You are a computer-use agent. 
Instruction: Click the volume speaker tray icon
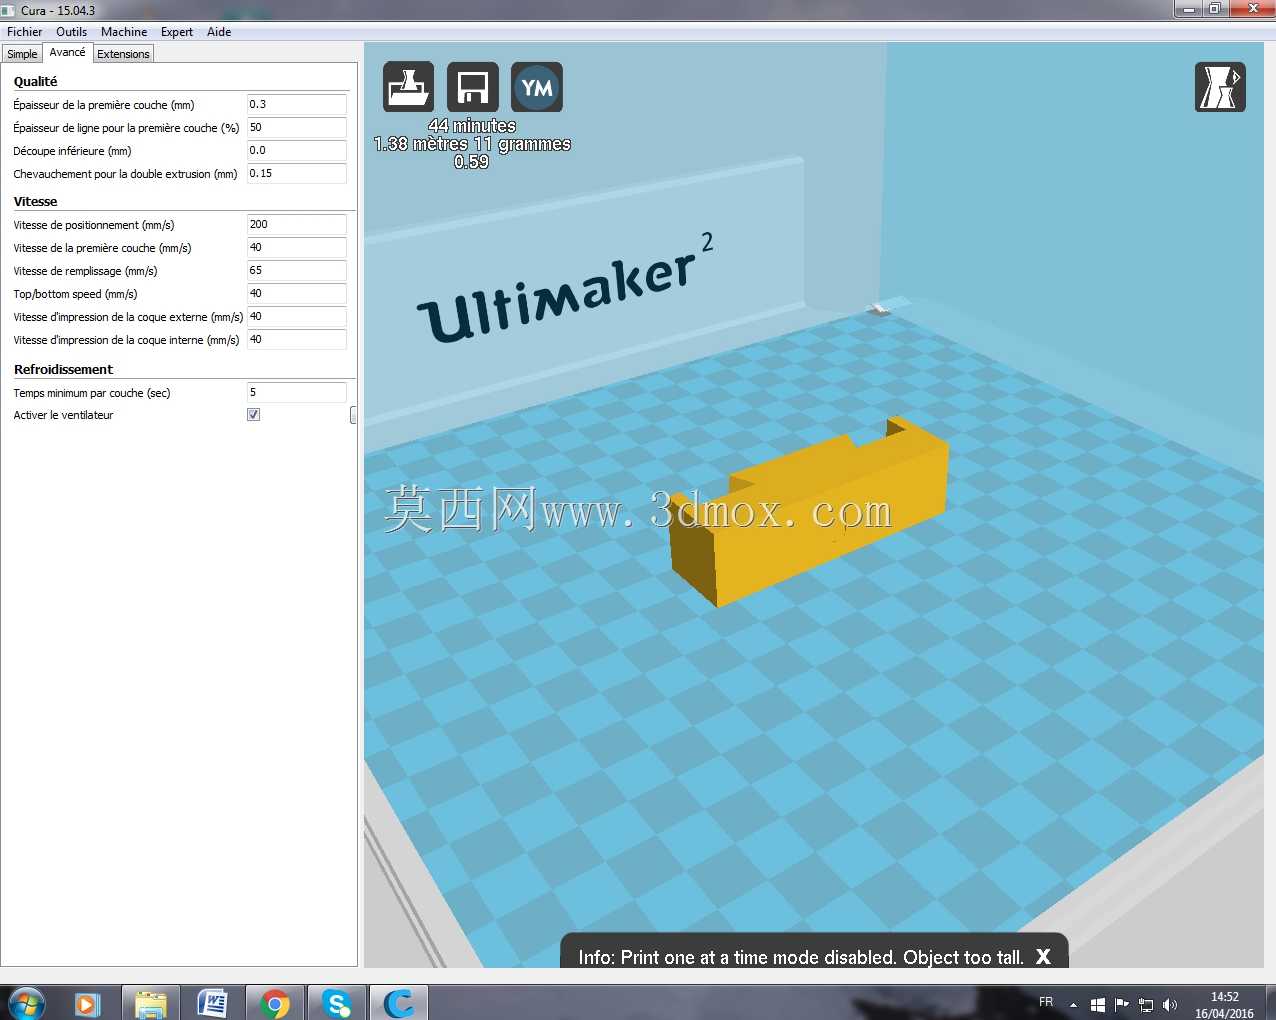(x=1170, y=1005)
